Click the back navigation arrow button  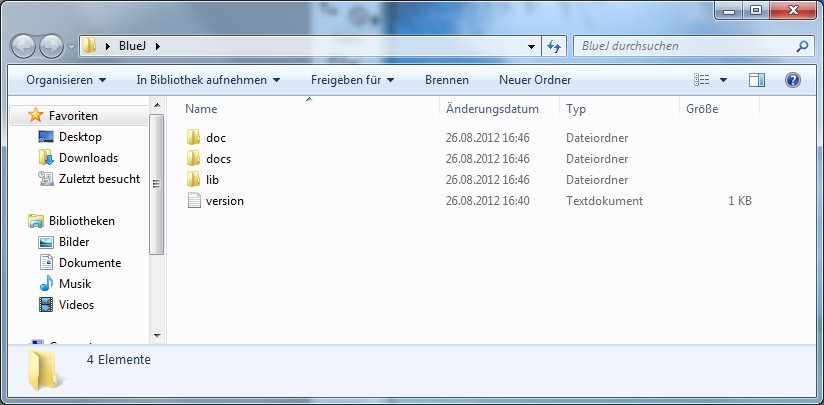pyautogui.click(x=24, y=46)
